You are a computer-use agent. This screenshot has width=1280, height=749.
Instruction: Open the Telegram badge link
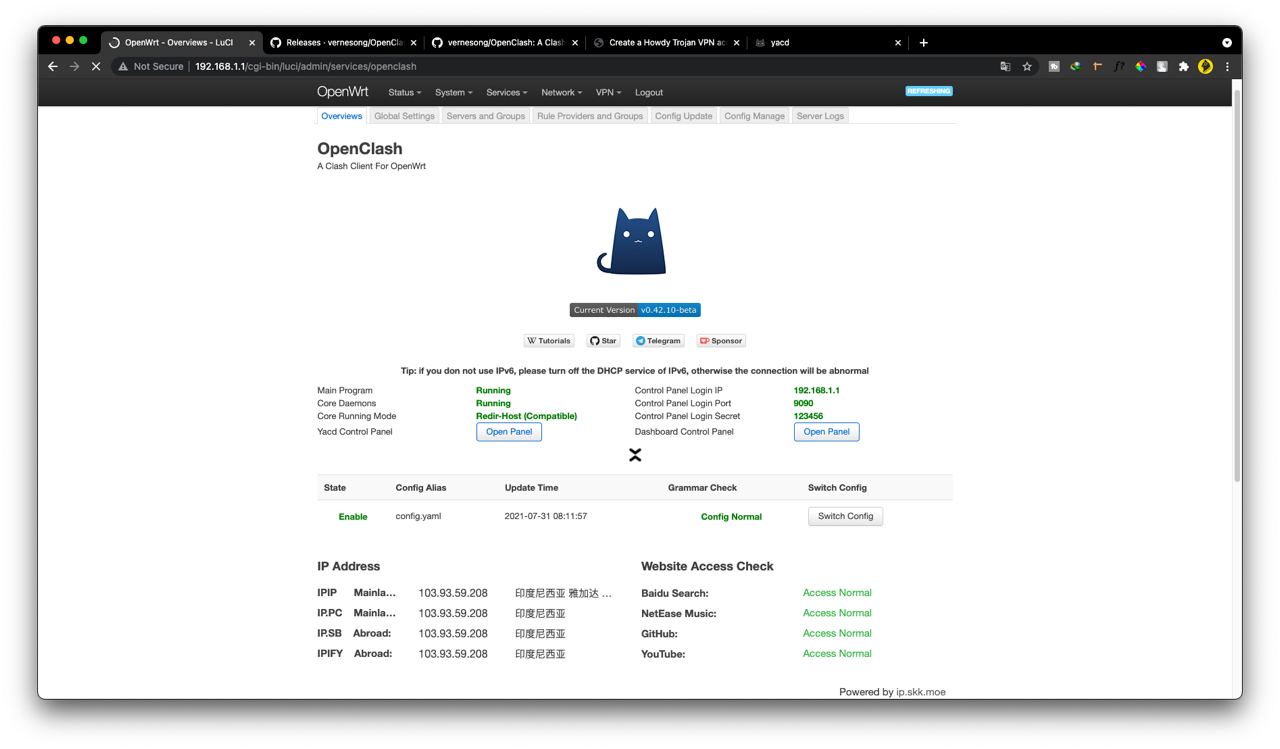[x=658, y=341]
